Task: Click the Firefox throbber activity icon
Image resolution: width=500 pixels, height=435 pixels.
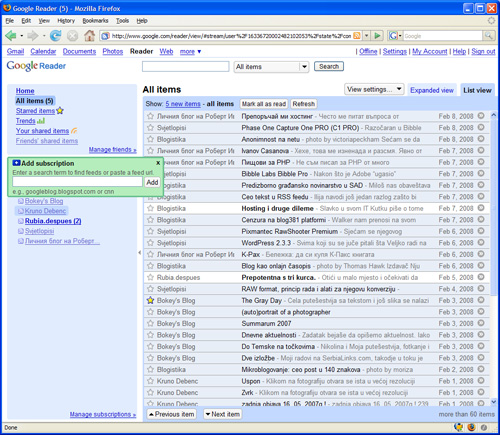Action: coord(491,21)
